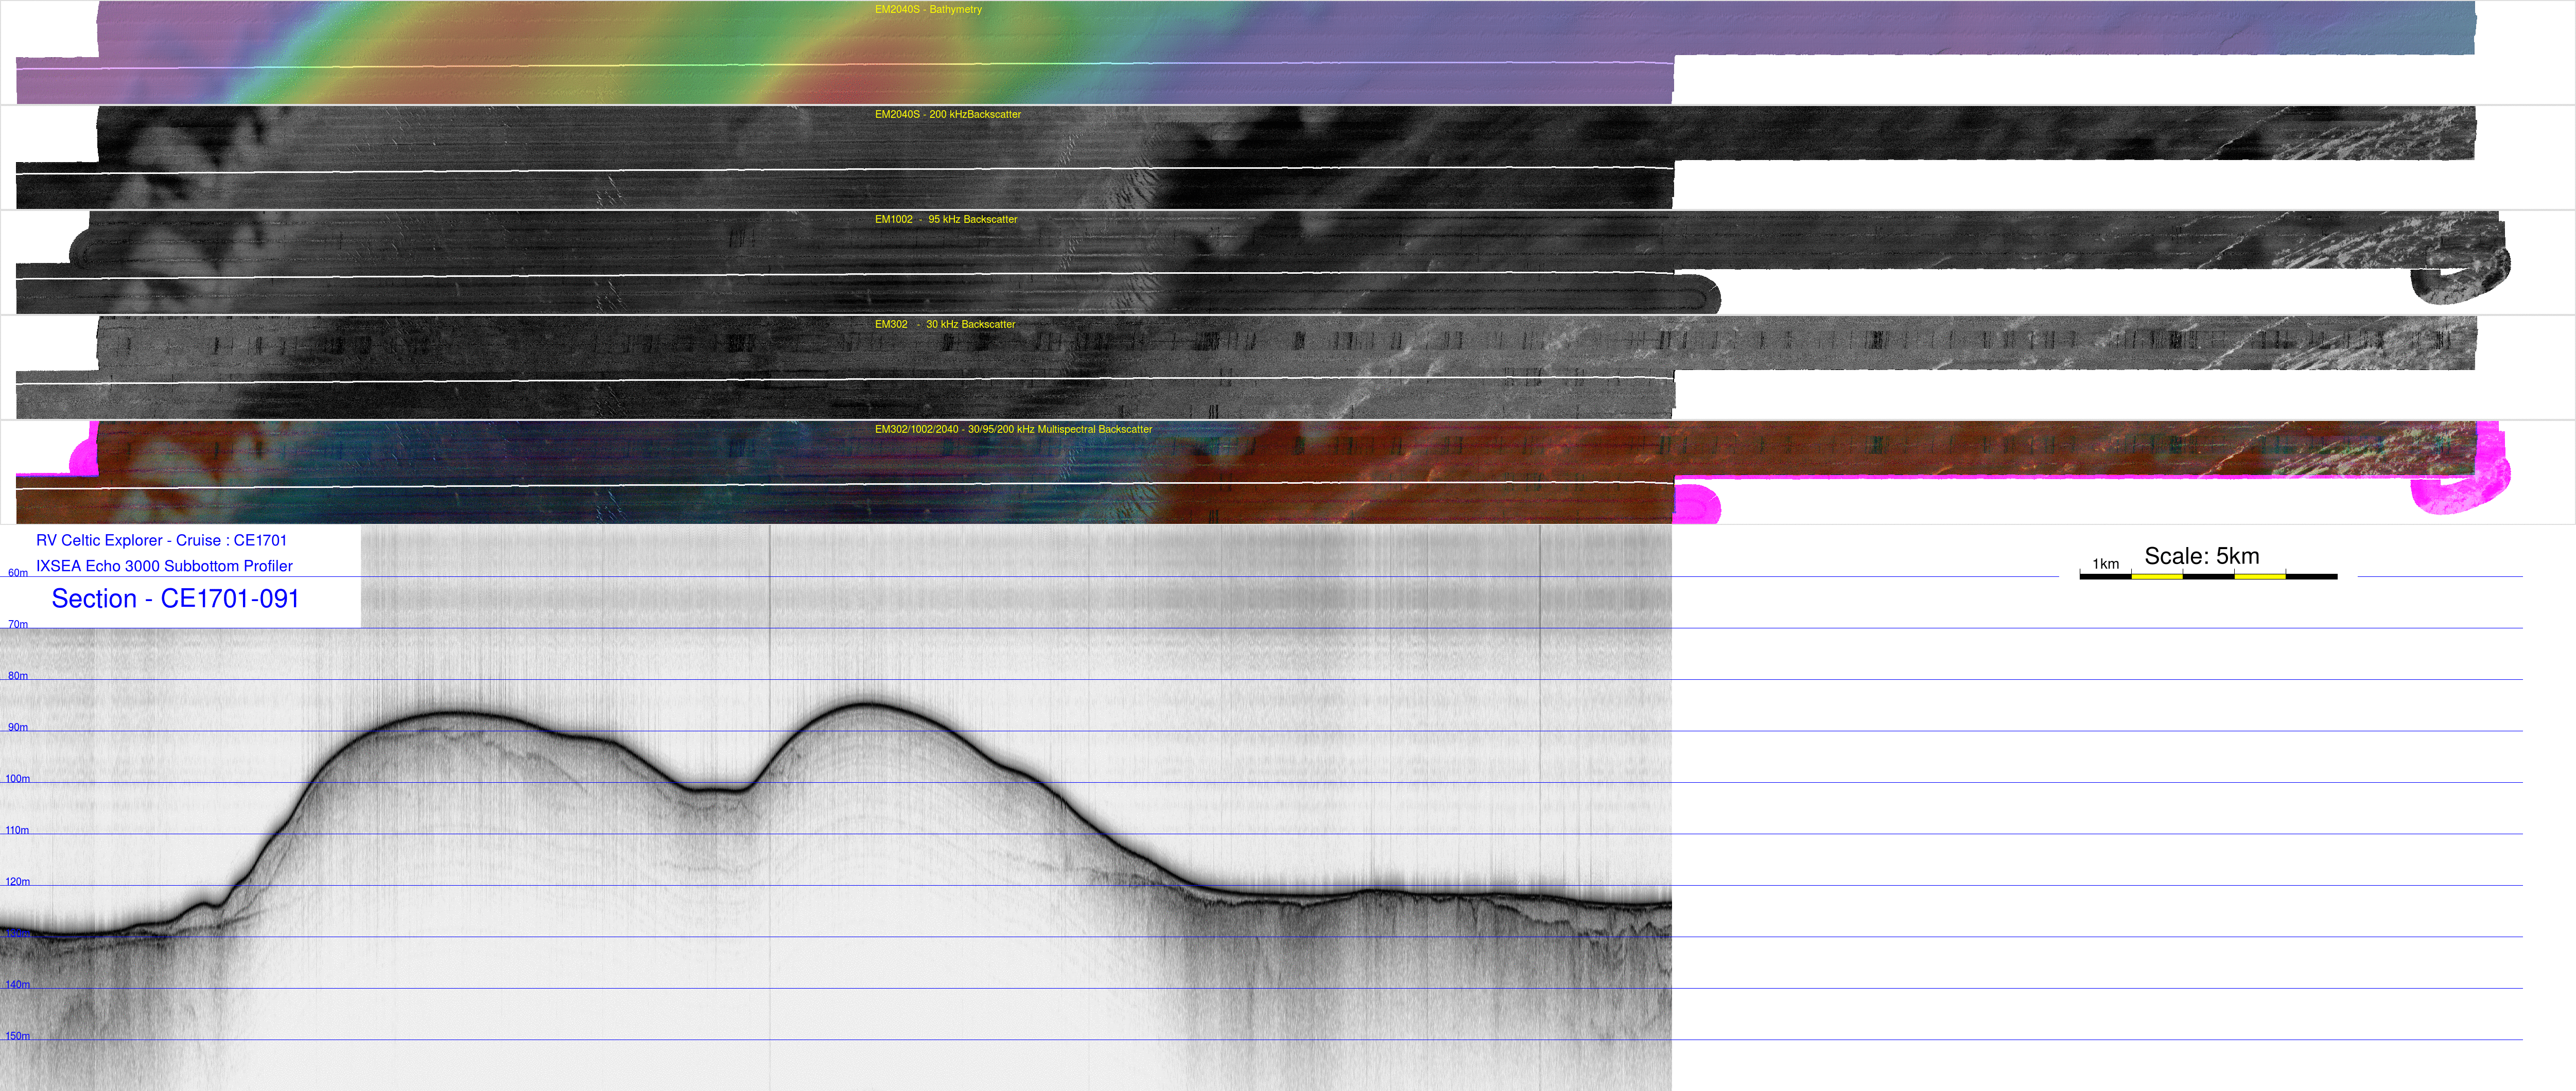
Task: Click the 100m depth label
Action: pos(18,779)
